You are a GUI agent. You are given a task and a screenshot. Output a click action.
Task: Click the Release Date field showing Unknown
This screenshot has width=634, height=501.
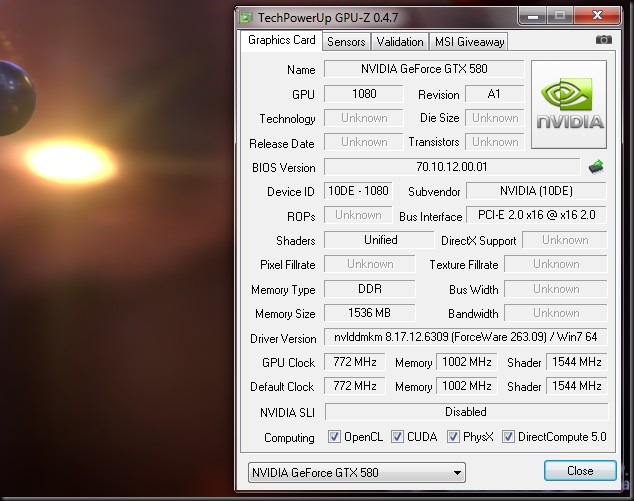coord(364,142)
